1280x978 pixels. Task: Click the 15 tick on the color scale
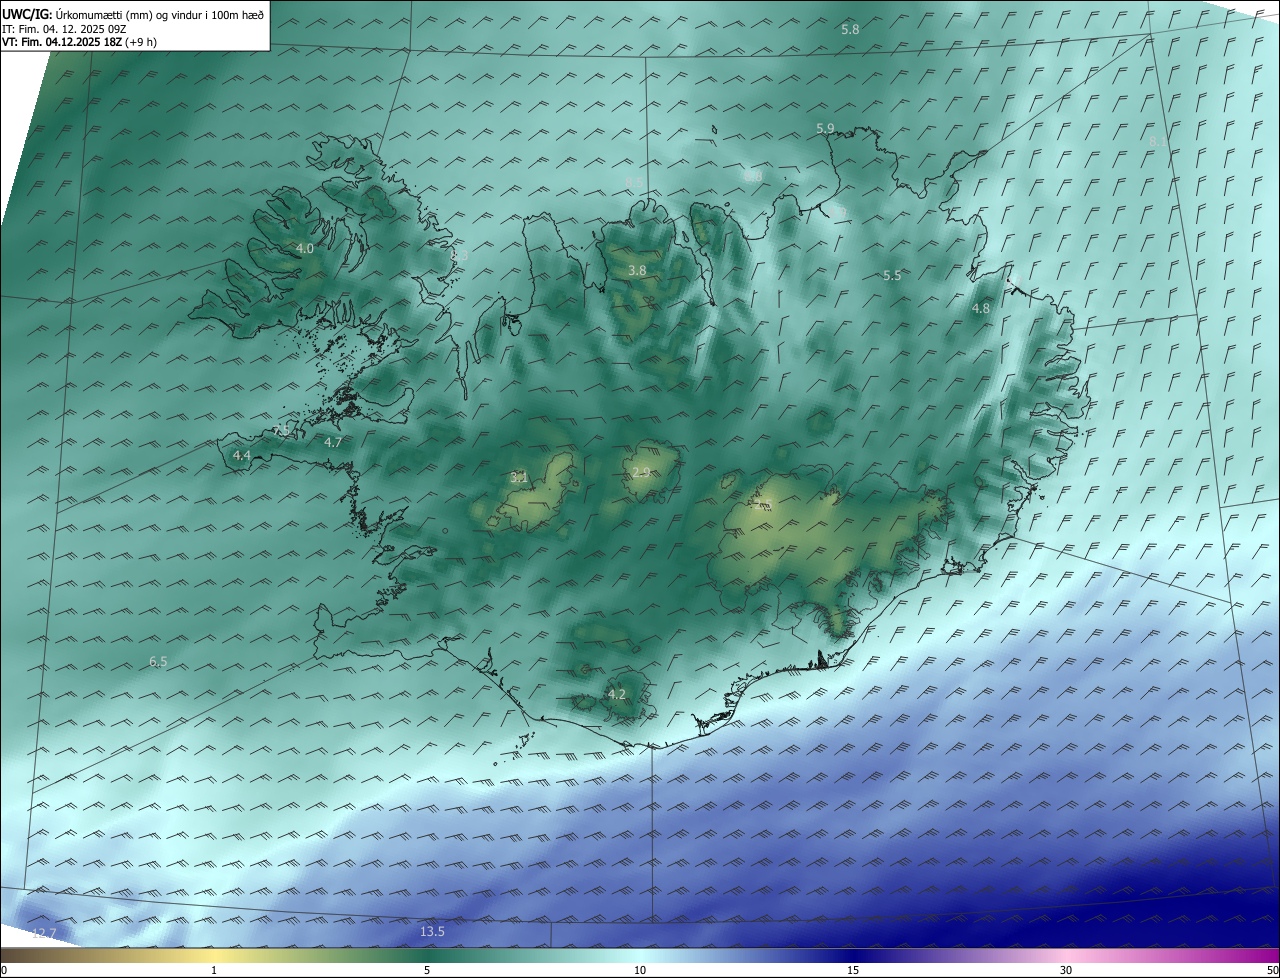(853, 970)
